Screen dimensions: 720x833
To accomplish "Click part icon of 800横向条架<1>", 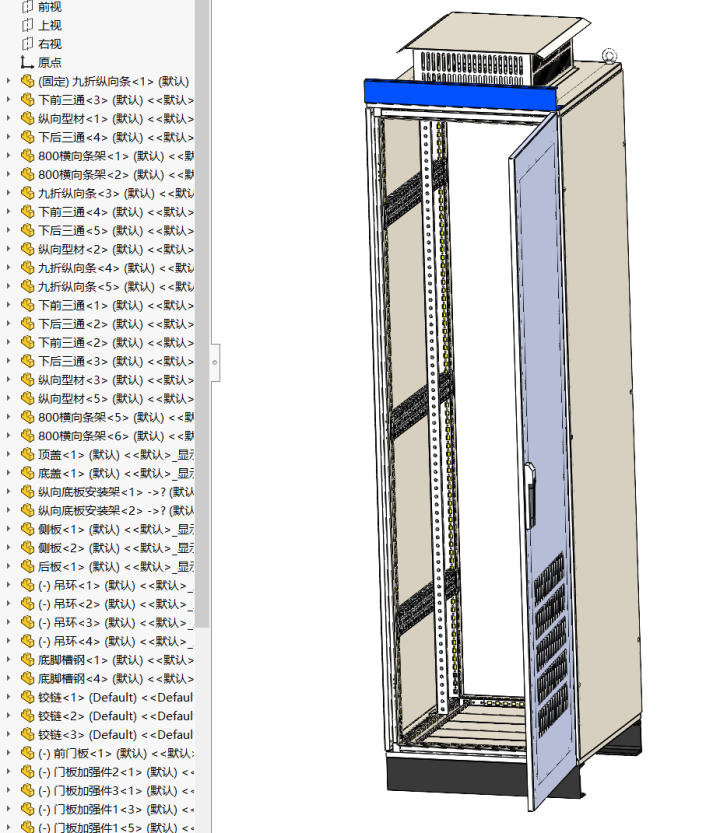I will tap(28, 156).
